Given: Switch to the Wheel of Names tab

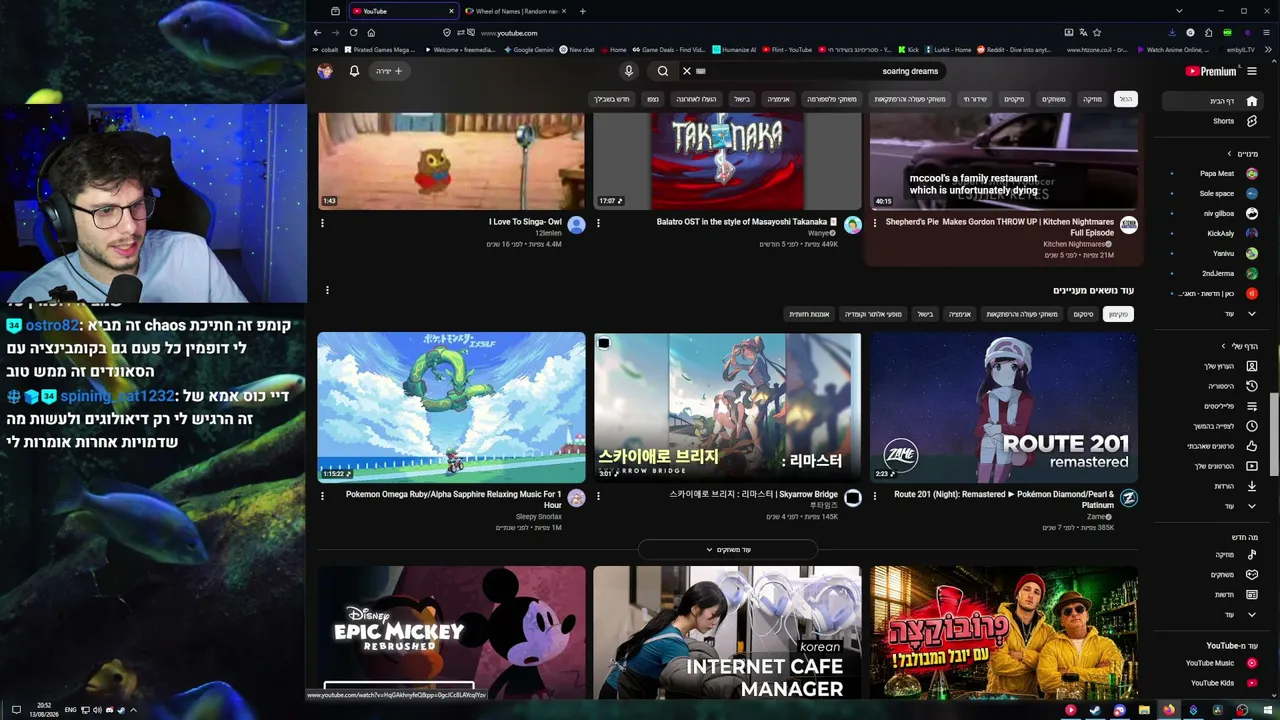Looking at the screenshot, I should [516, 11].
